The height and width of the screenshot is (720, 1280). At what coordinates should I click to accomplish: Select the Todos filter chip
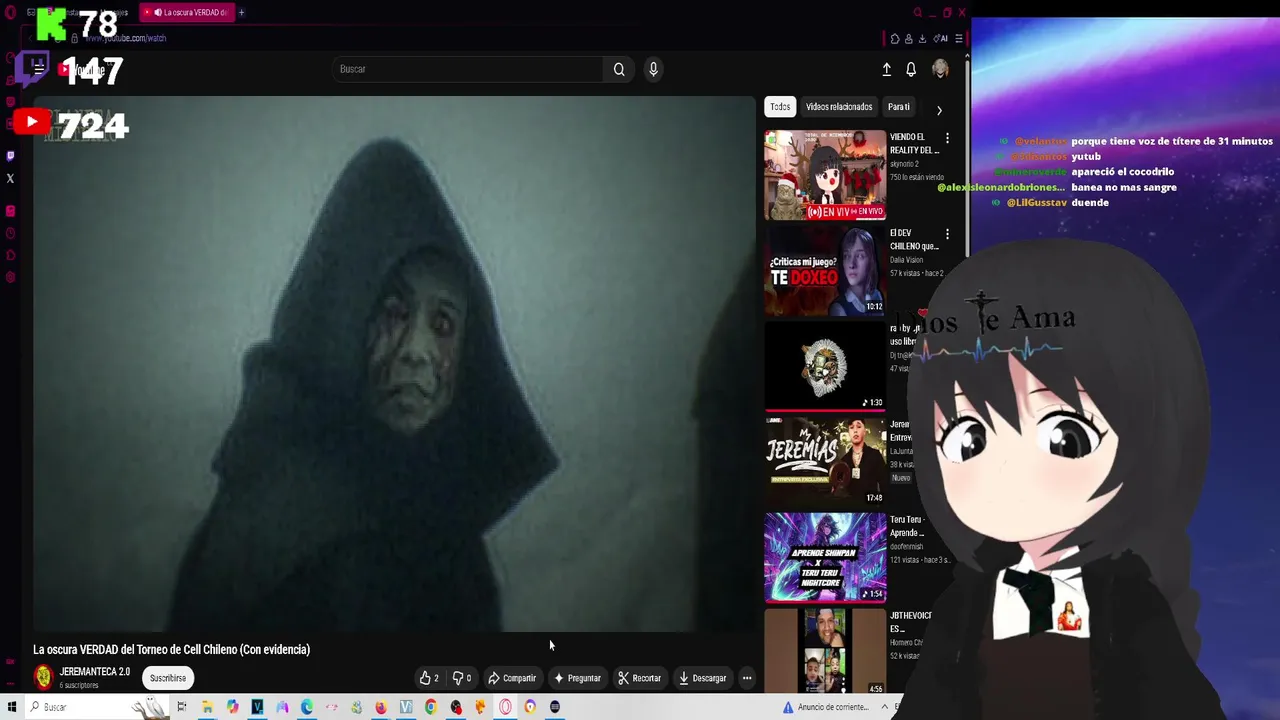[x=780, y=107]
